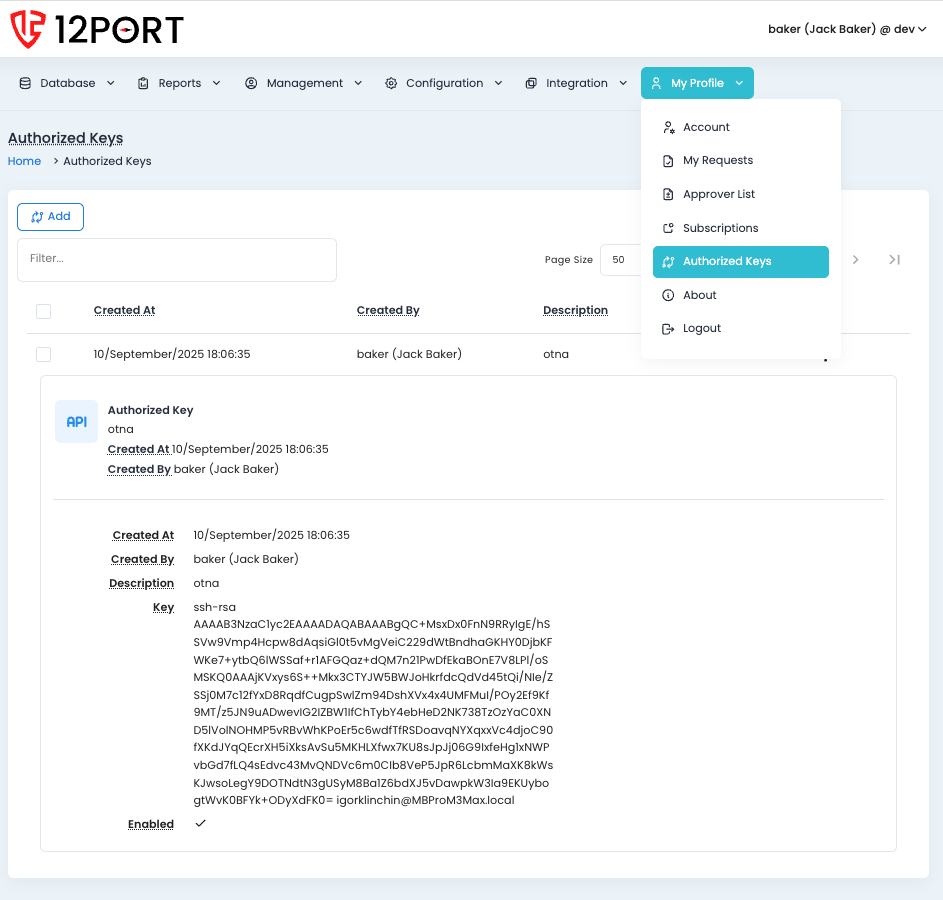Toggle the select-all checkbox in table header
This screenshot has width=943, height=900.
43,311
